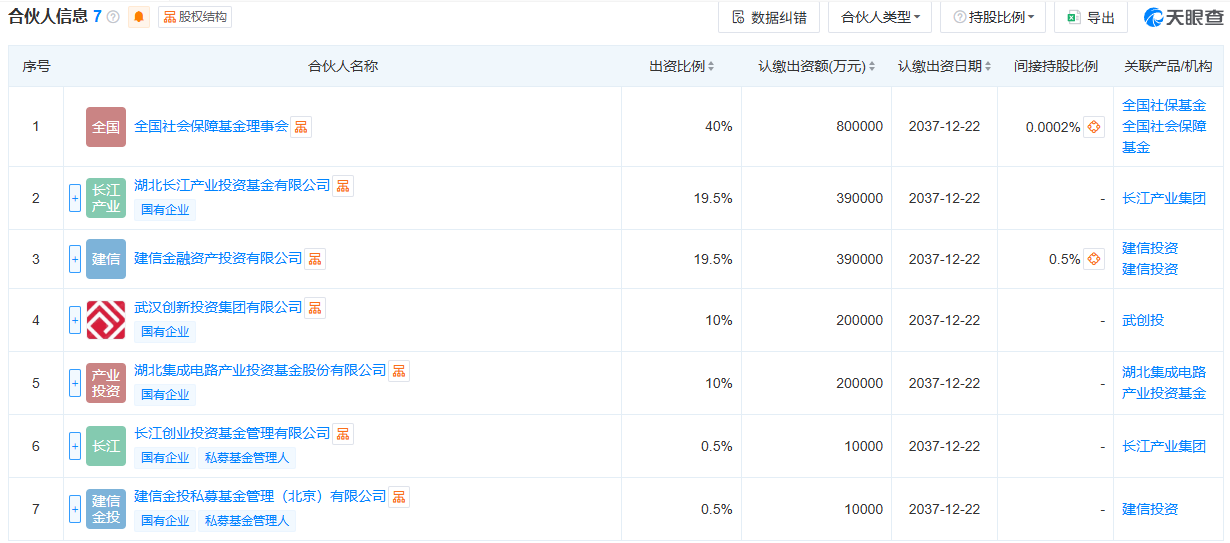
Task: Click 私募基金管理人 tag in row 6
Action: pos(247,458)
